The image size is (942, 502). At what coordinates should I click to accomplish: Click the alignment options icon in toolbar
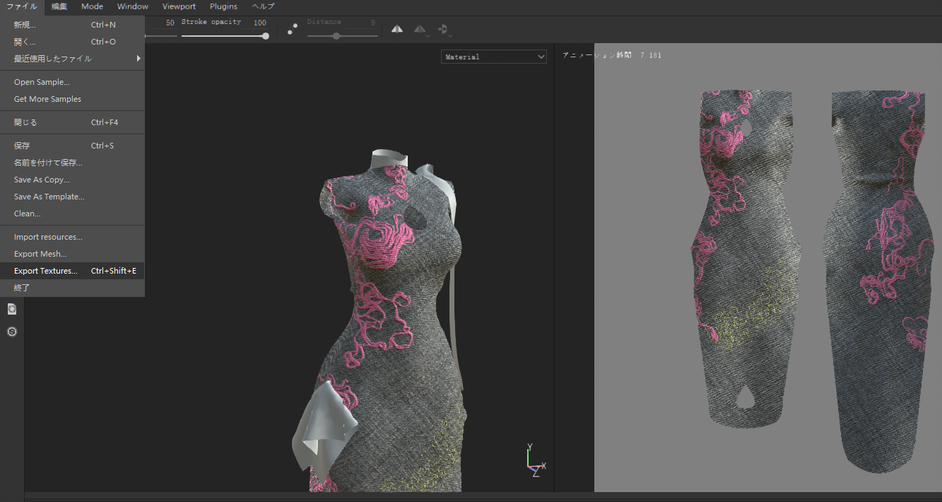click(443, 30)
